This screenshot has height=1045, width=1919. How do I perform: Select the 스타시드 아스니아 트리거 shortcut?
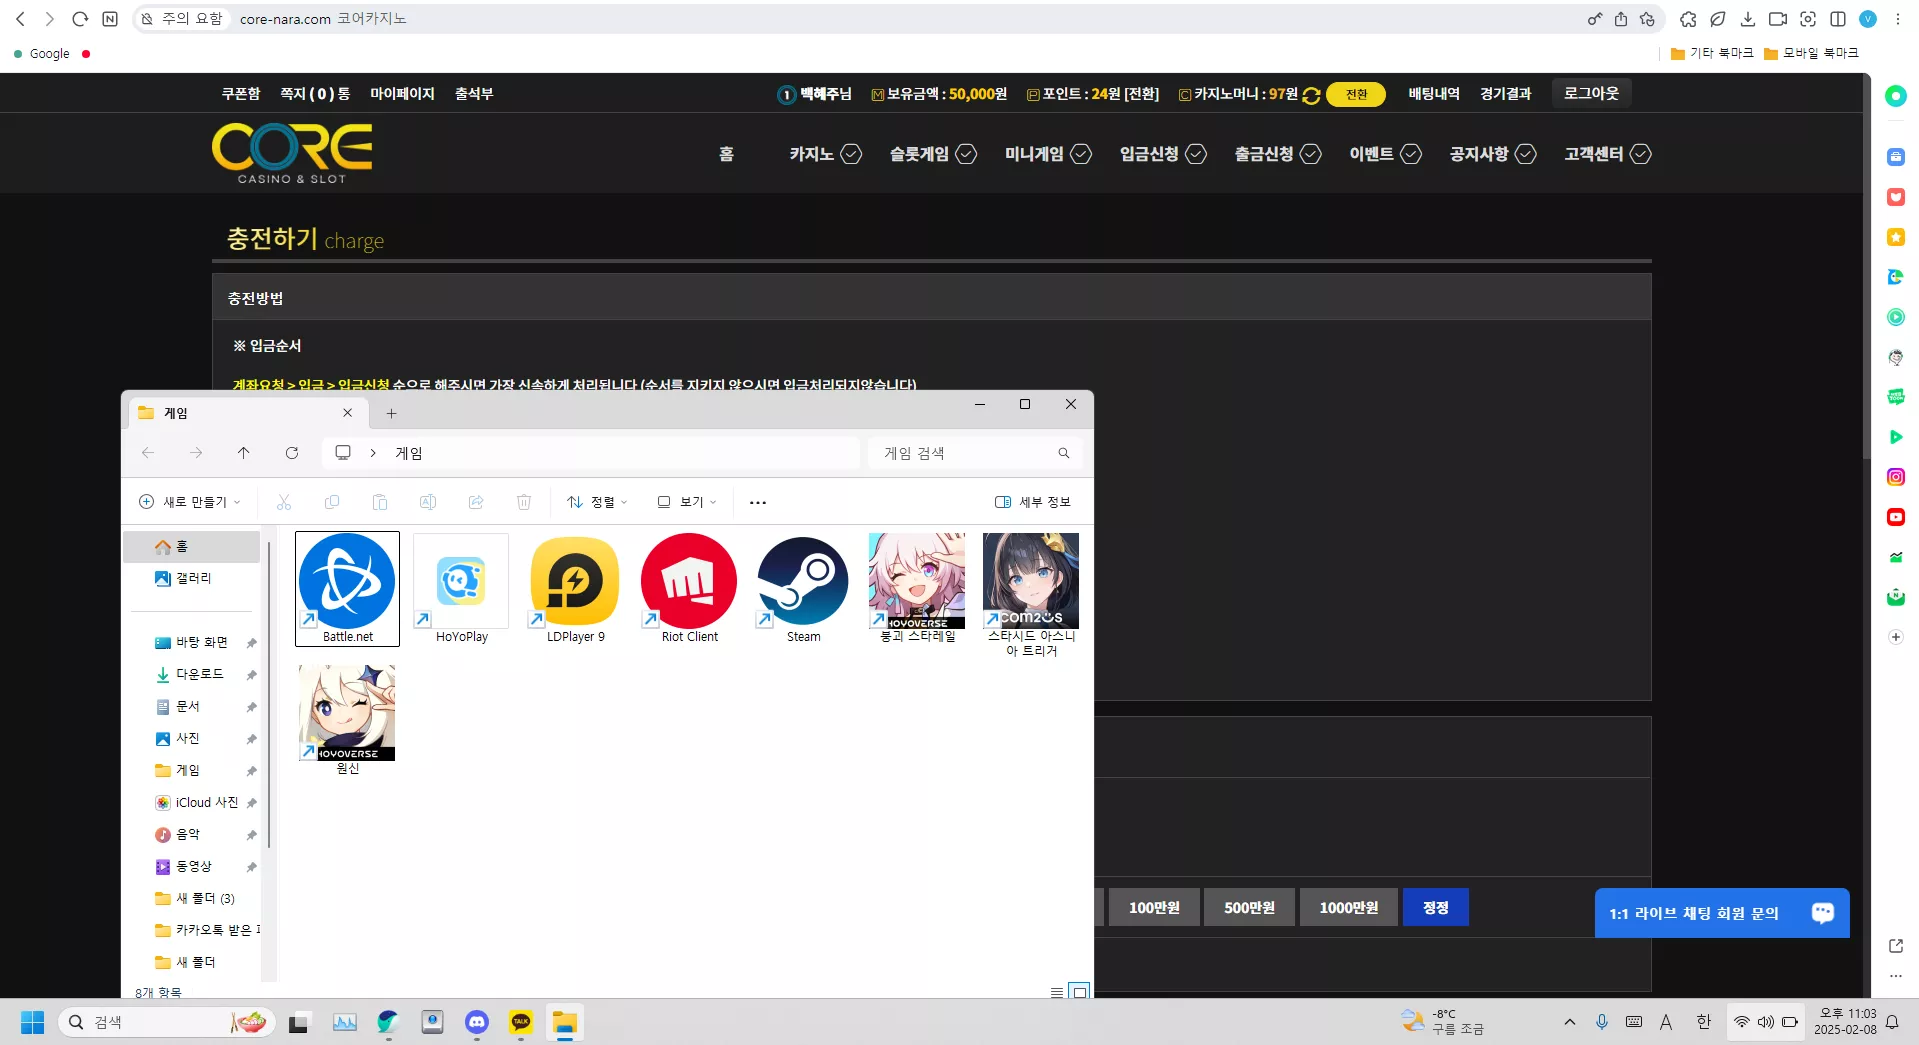(1031, 595)
